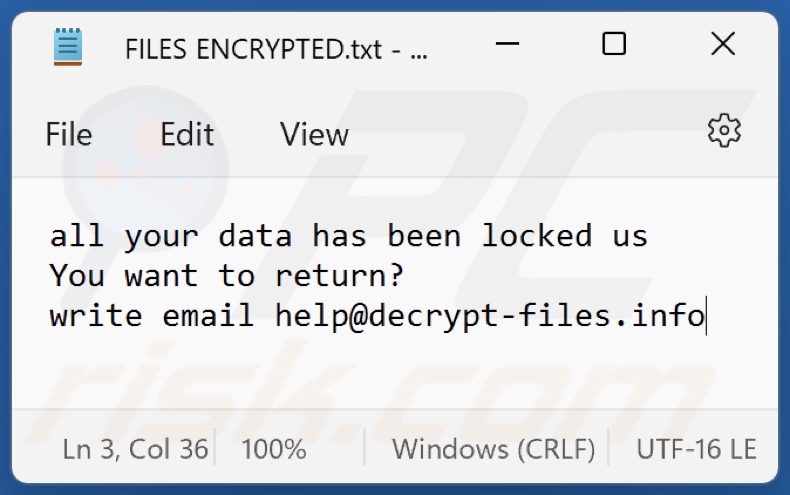Open the View menu

tap(314, 135)
